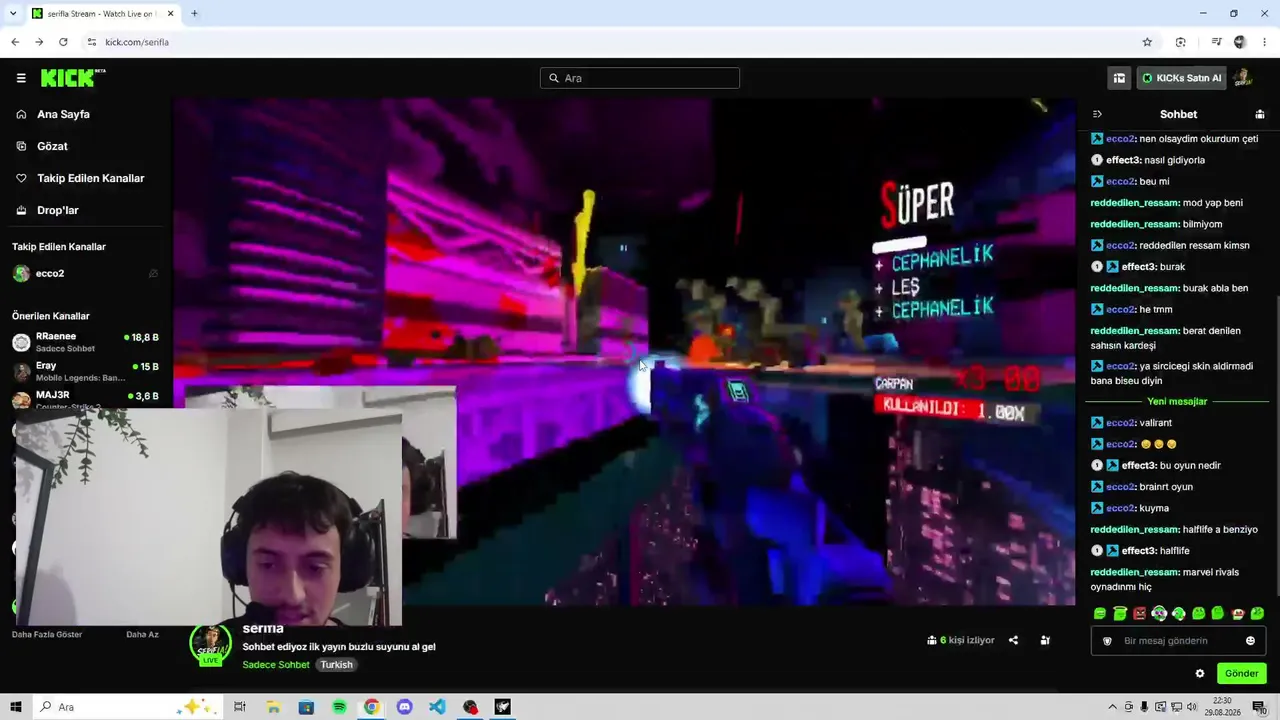Image resolution: width=1280 pixels, height=720 pixels.
Task: Click the stream video player
Action: (624, 351)
